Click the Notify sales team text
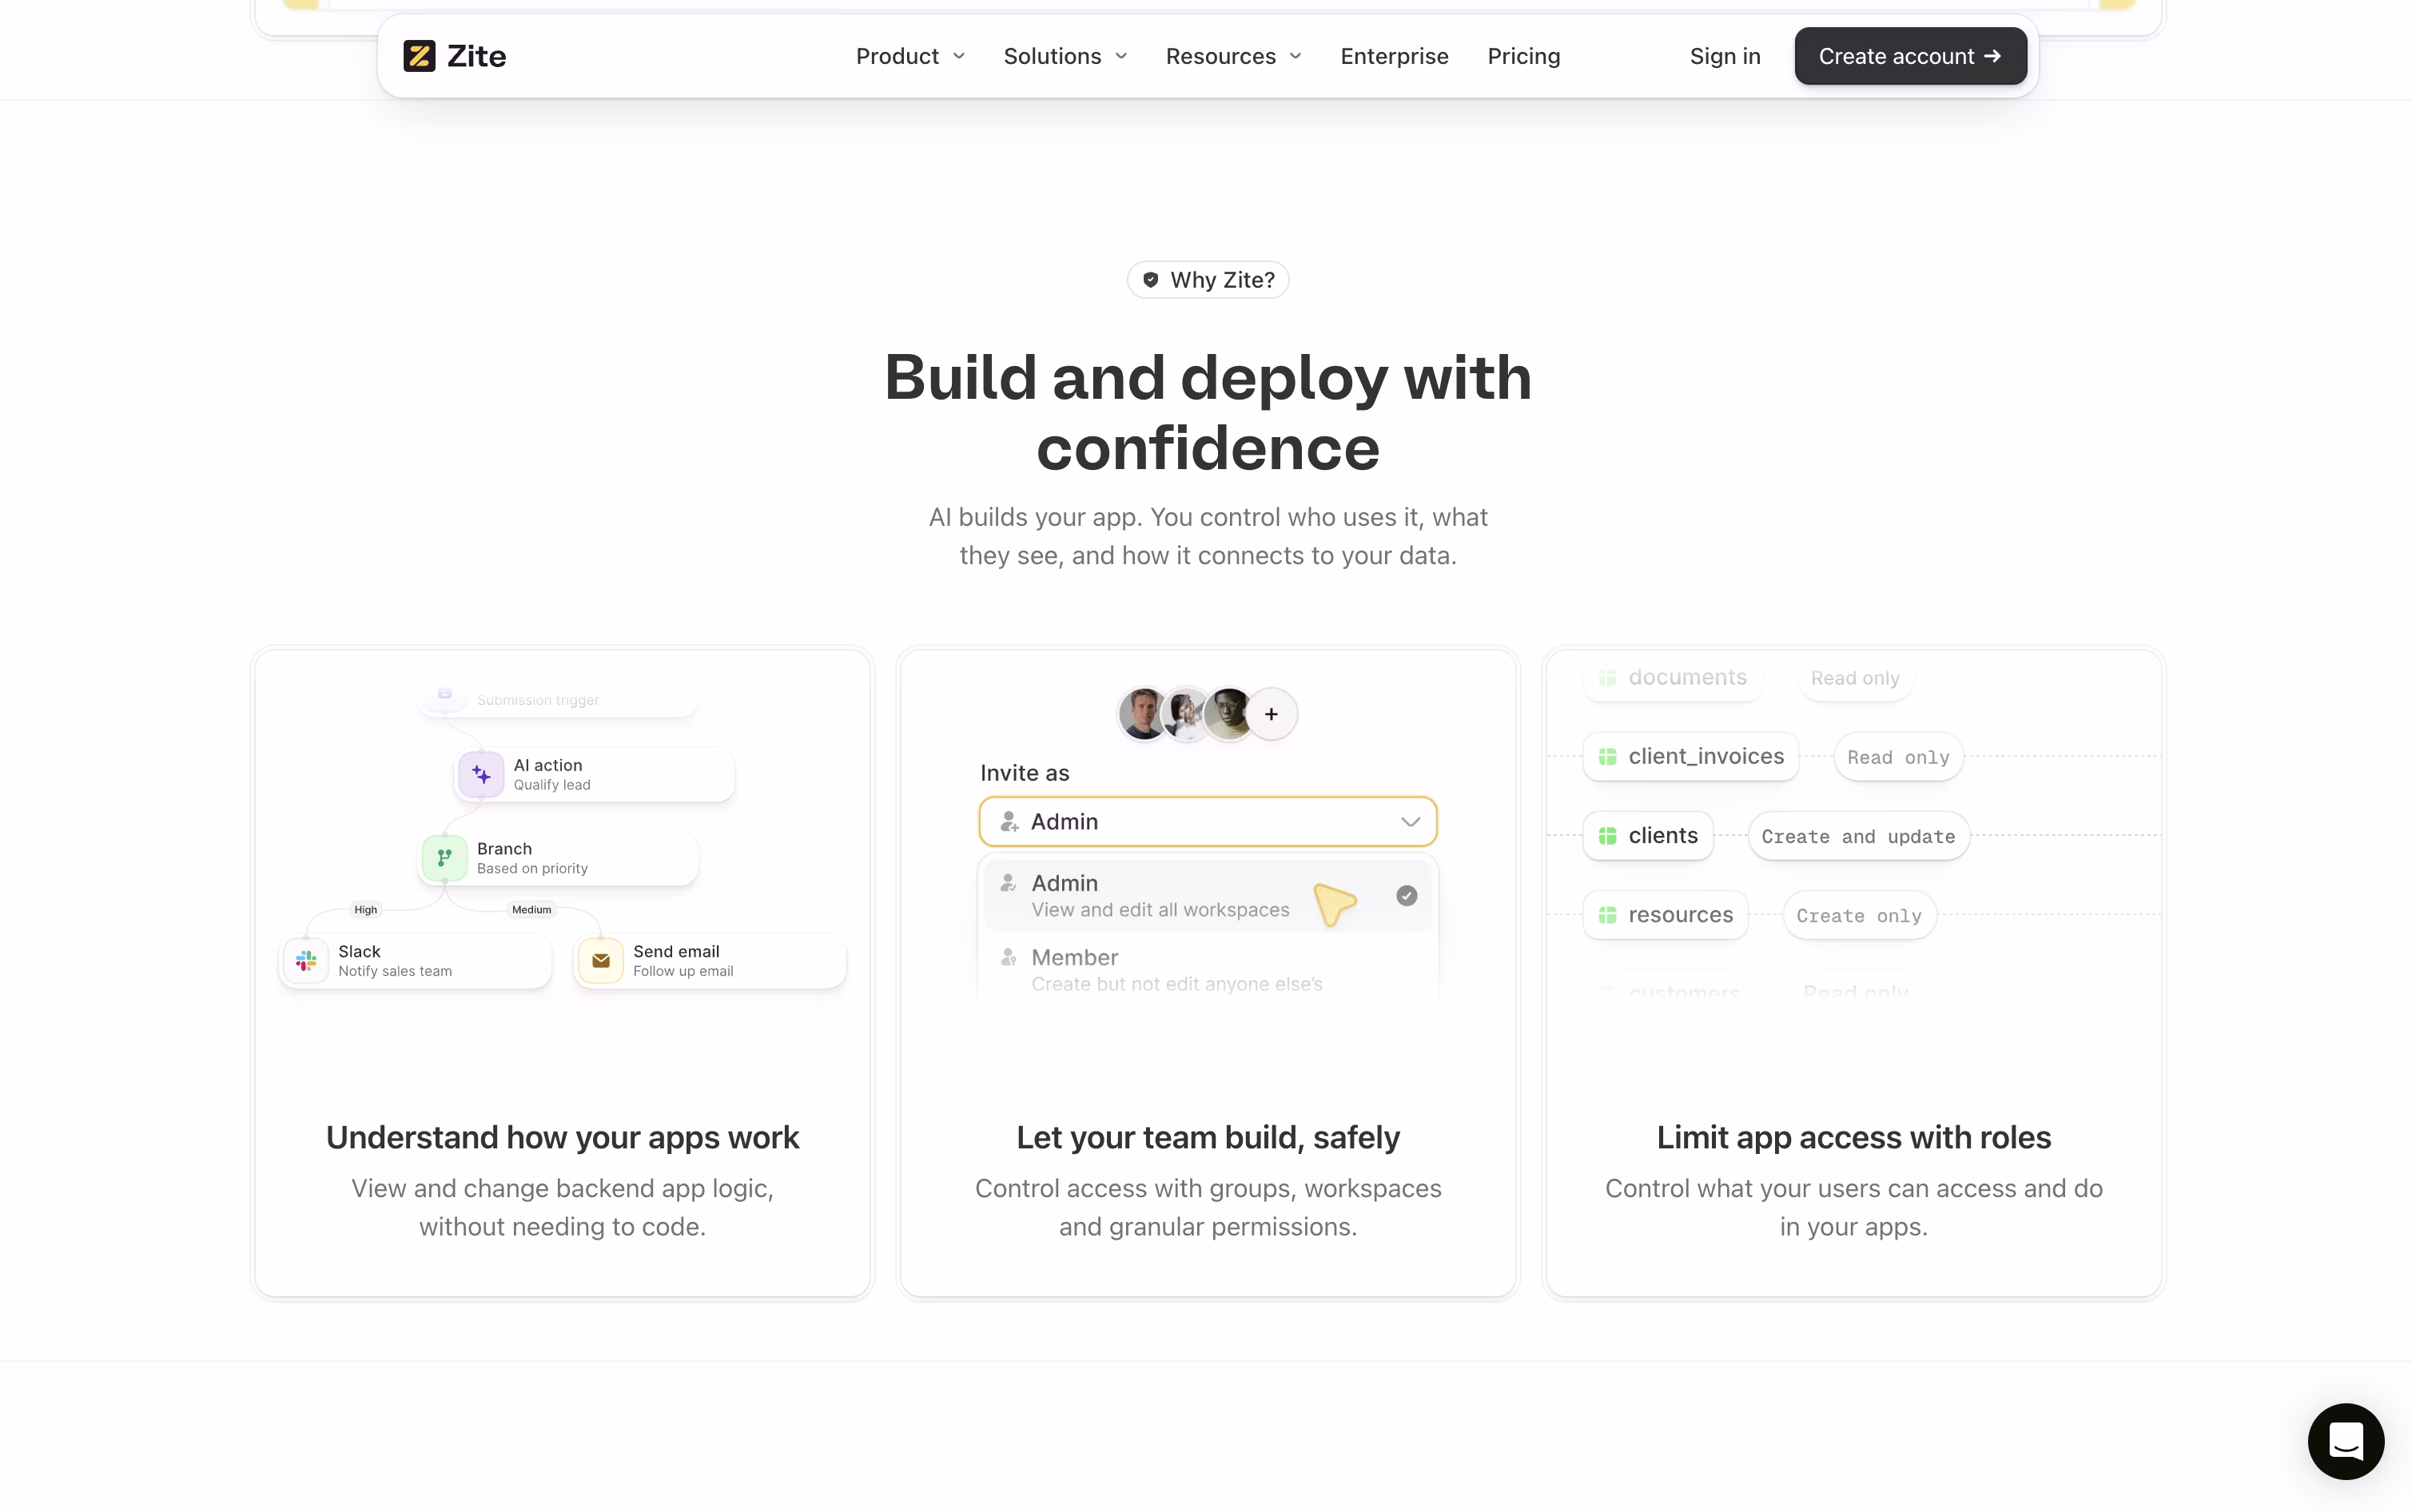The image size is (2412, 1512). tap(395, 971)
